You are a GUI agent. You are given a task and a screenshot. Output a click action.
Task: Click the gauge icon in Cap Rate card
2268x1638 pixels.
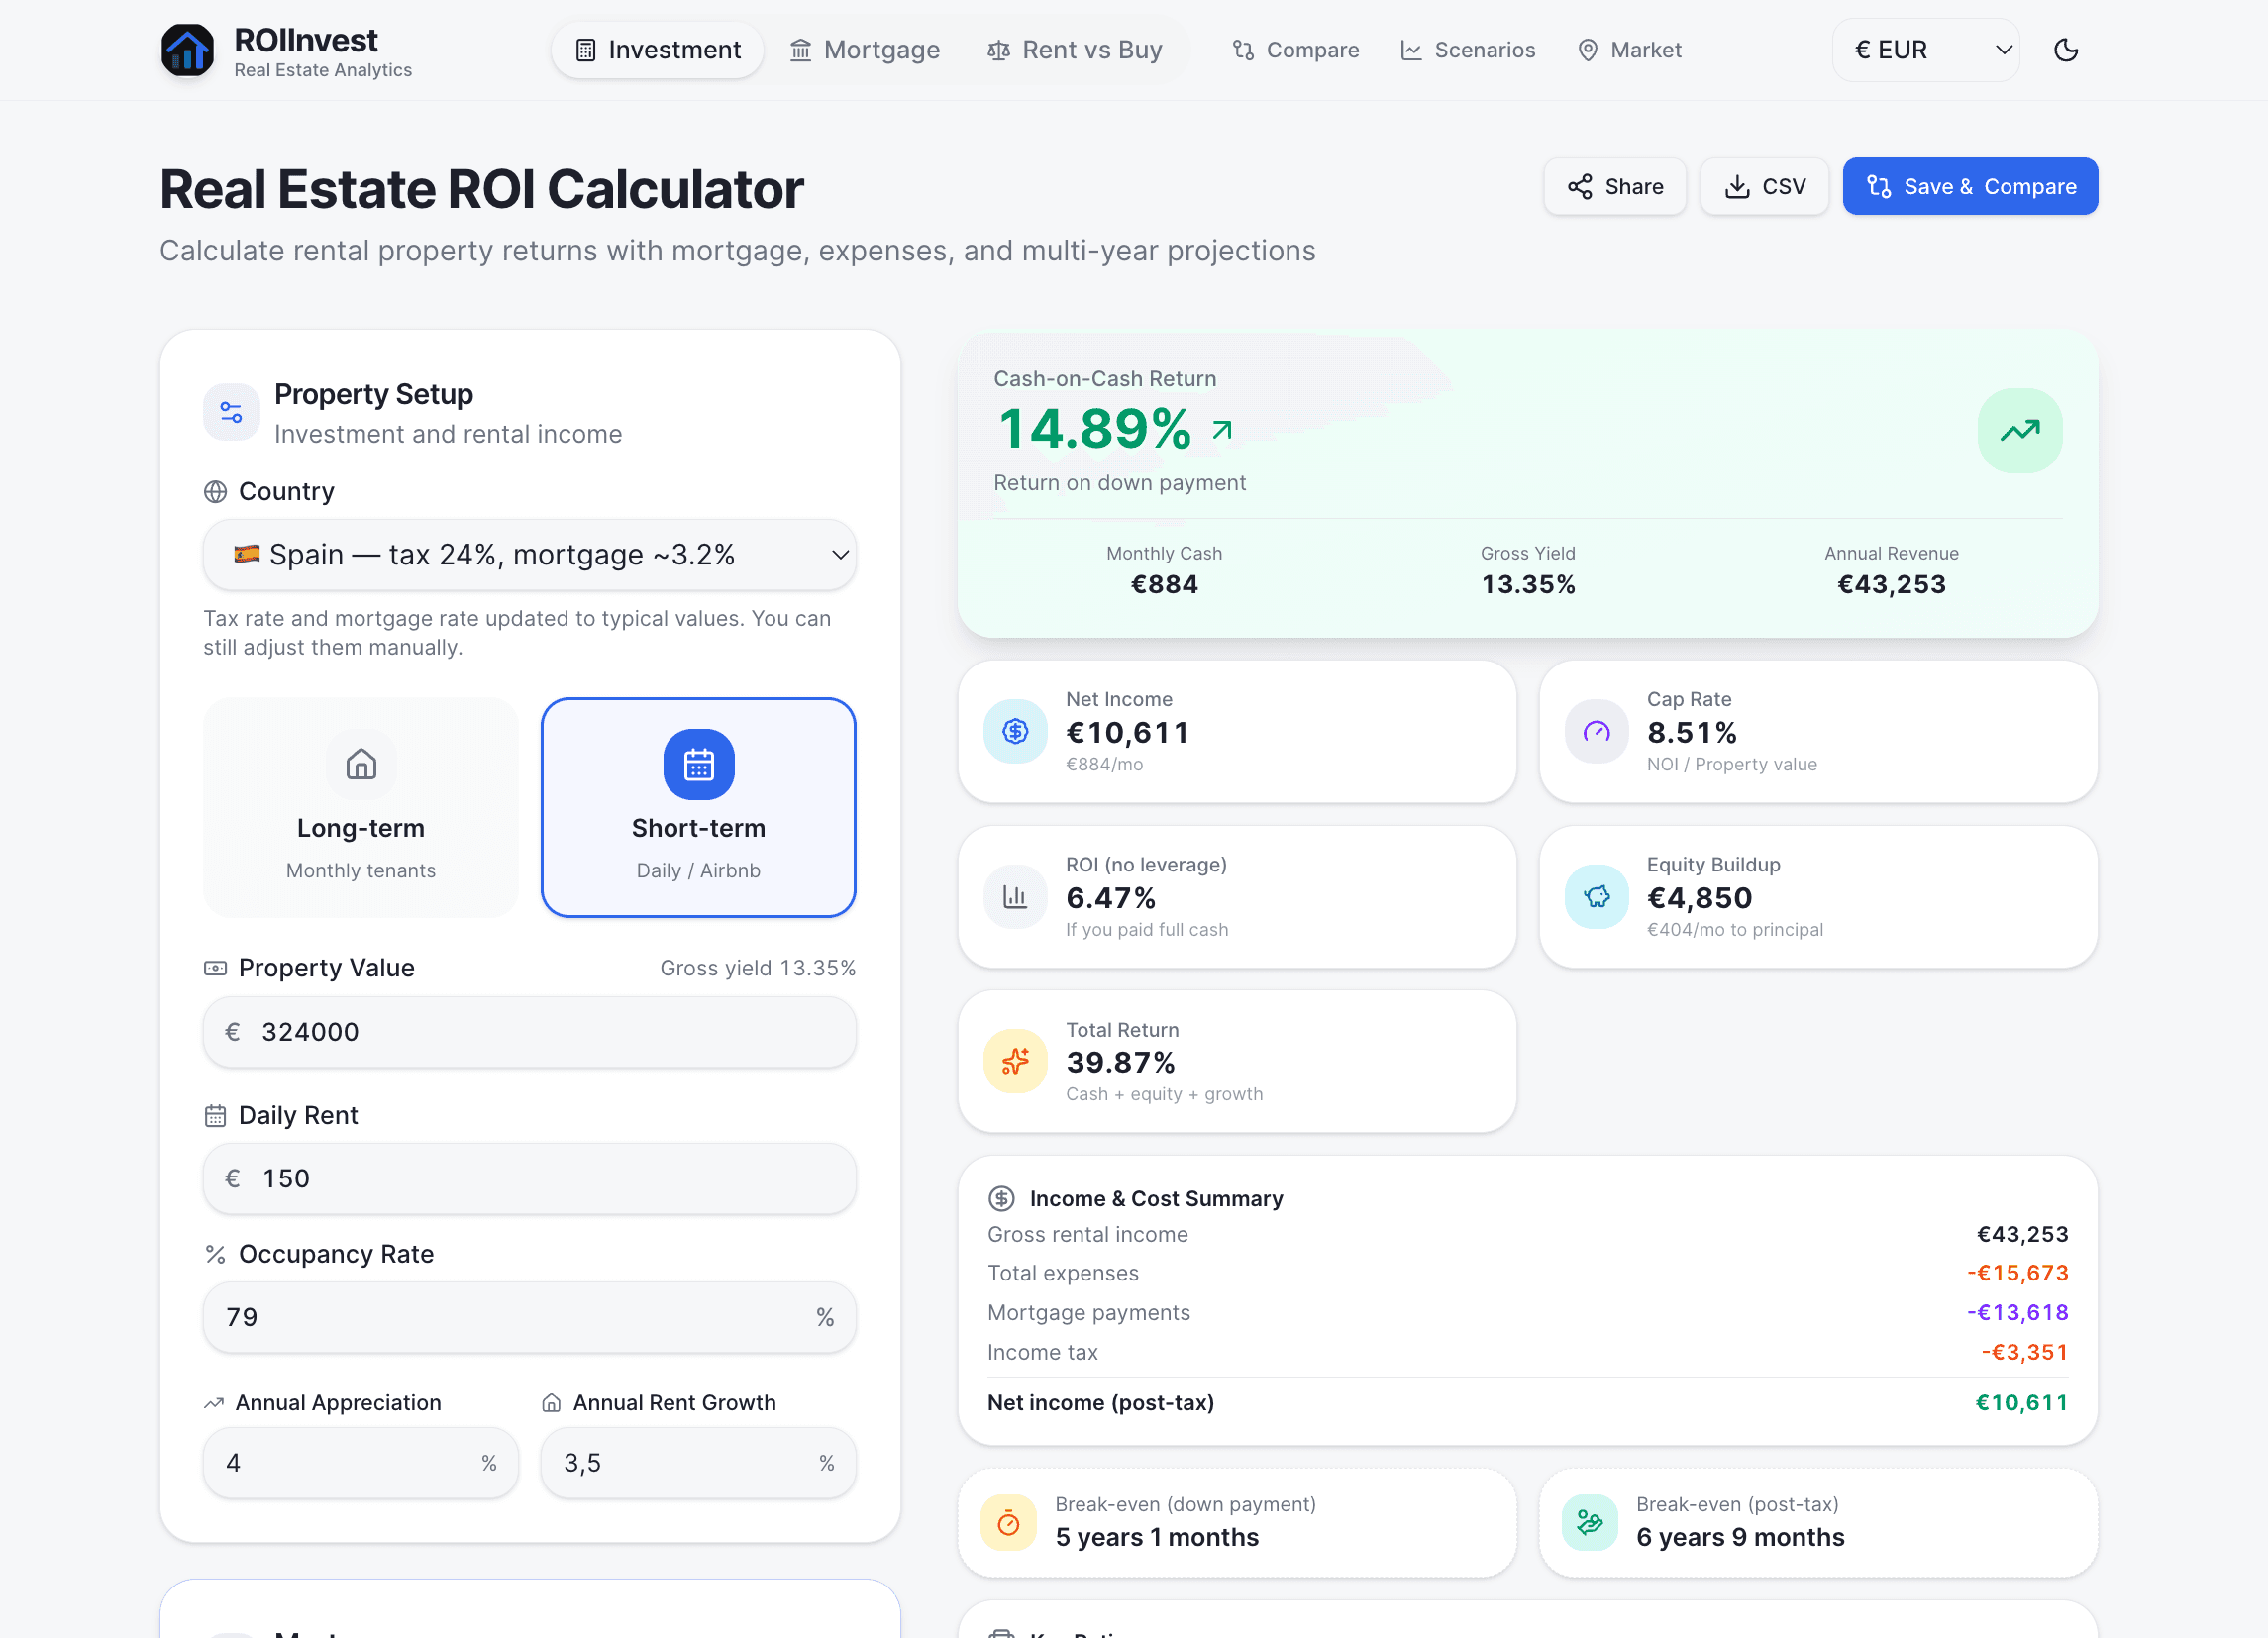pos(1596,731)
